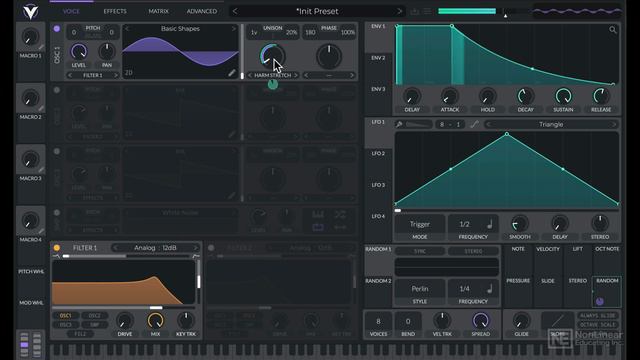640x360 pixels.
Task: Adjust the master volume bar
Action: point(484,11)
